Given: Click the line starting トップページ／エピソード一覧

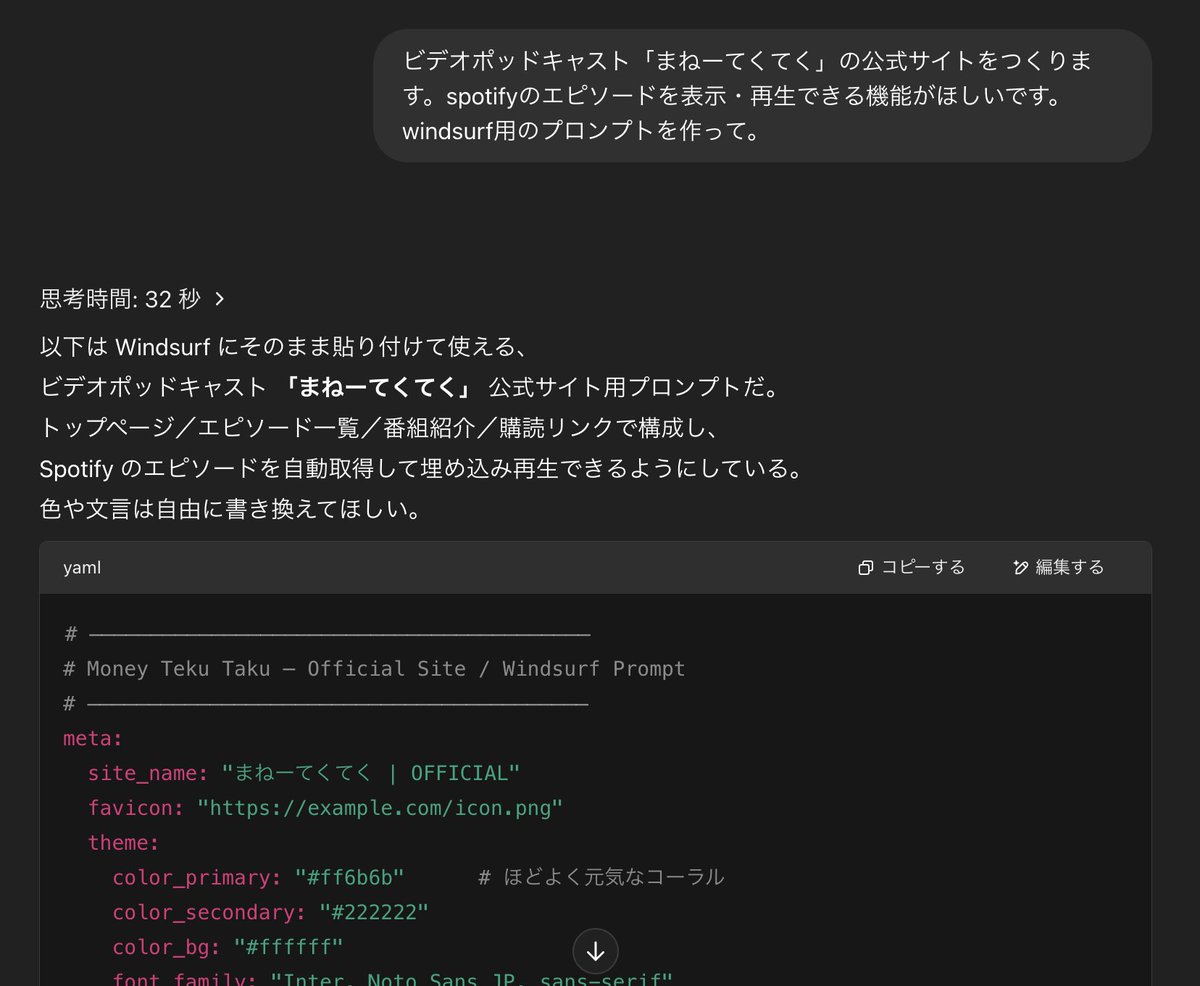Looking at the screenshot, I should pos(379,427).
